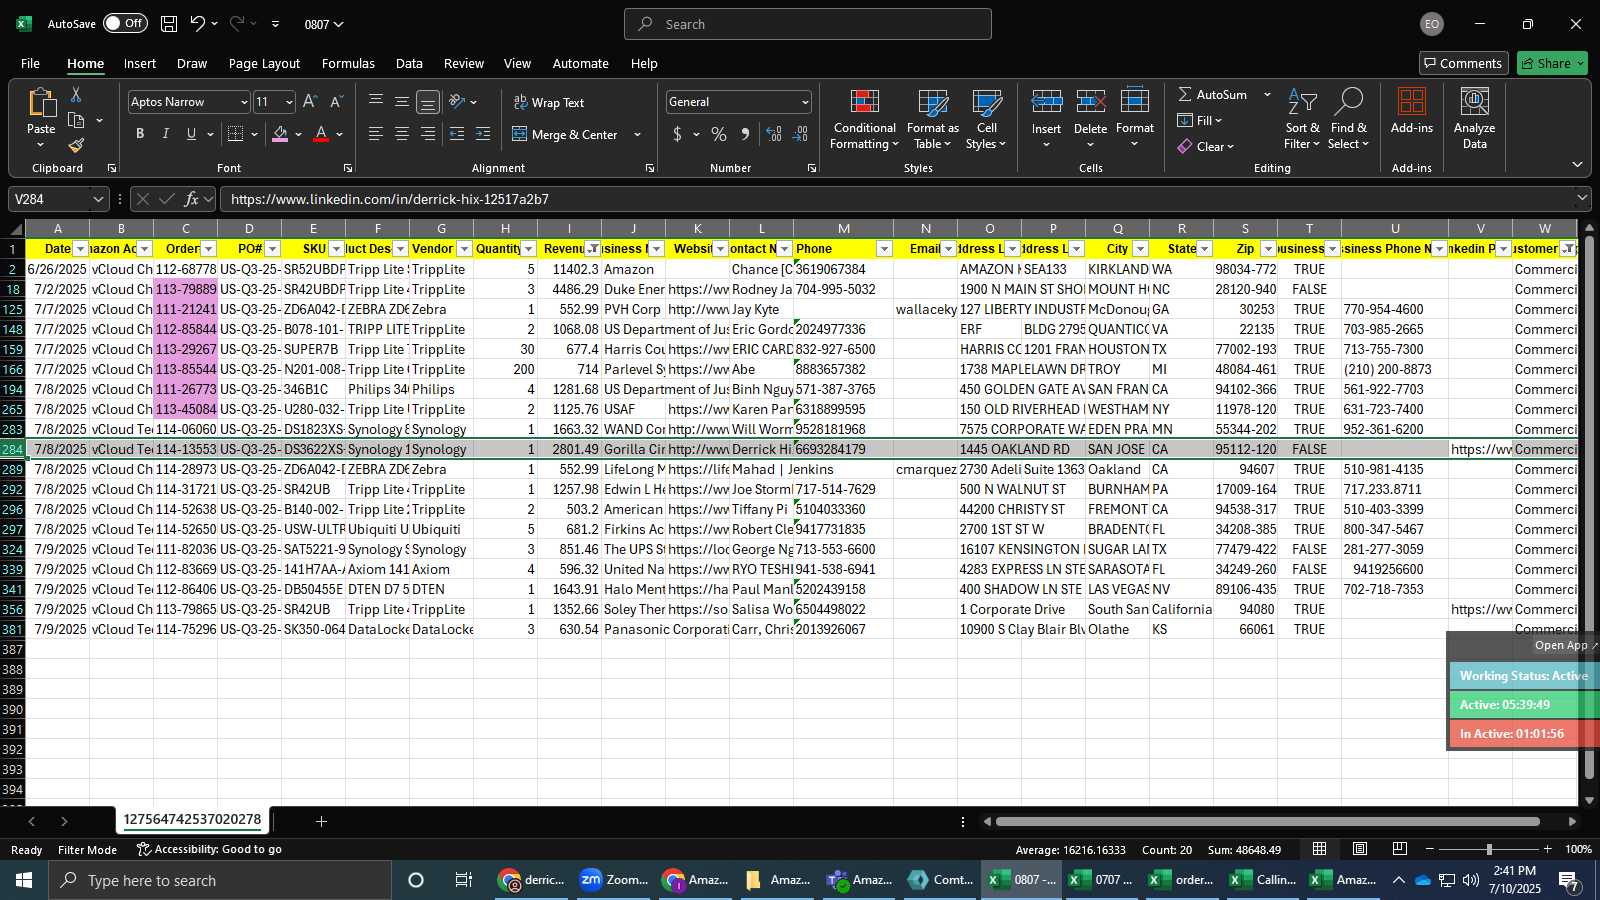Apply align left icon
1600x900 pixels.
(x=376, y=134)
